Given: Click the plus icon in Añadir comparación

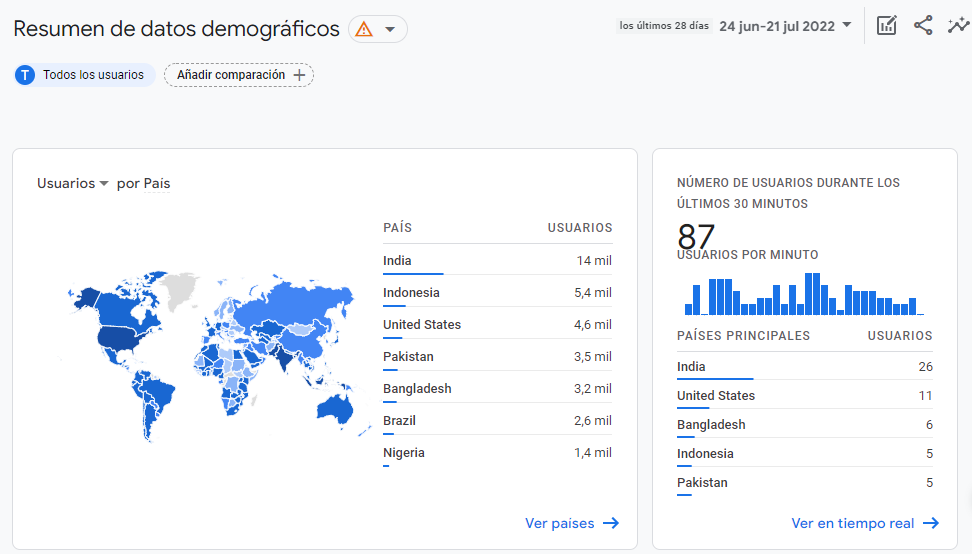Looking at the screenshot, I should point(299,75).
